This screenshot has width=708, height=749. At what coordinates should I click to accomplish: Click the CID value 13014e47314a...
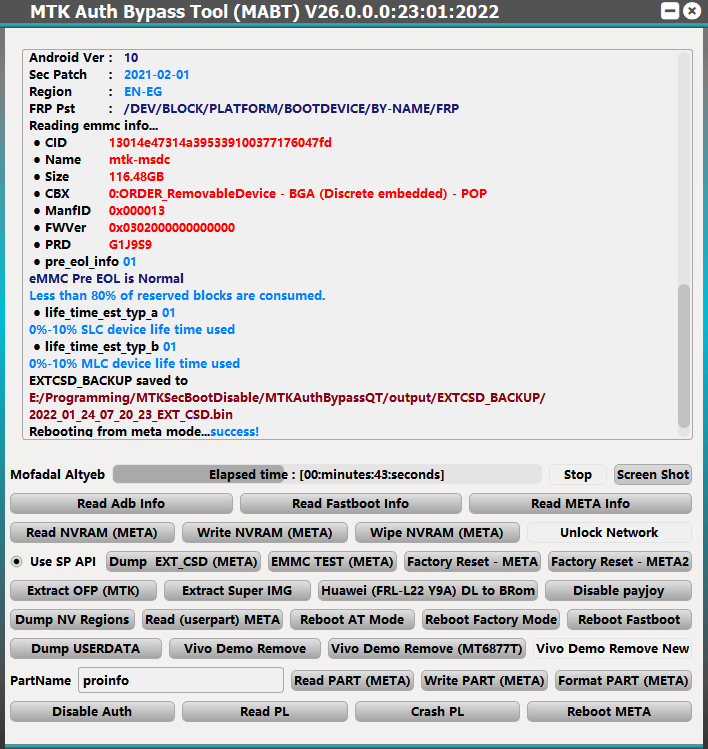pos(220,143)
